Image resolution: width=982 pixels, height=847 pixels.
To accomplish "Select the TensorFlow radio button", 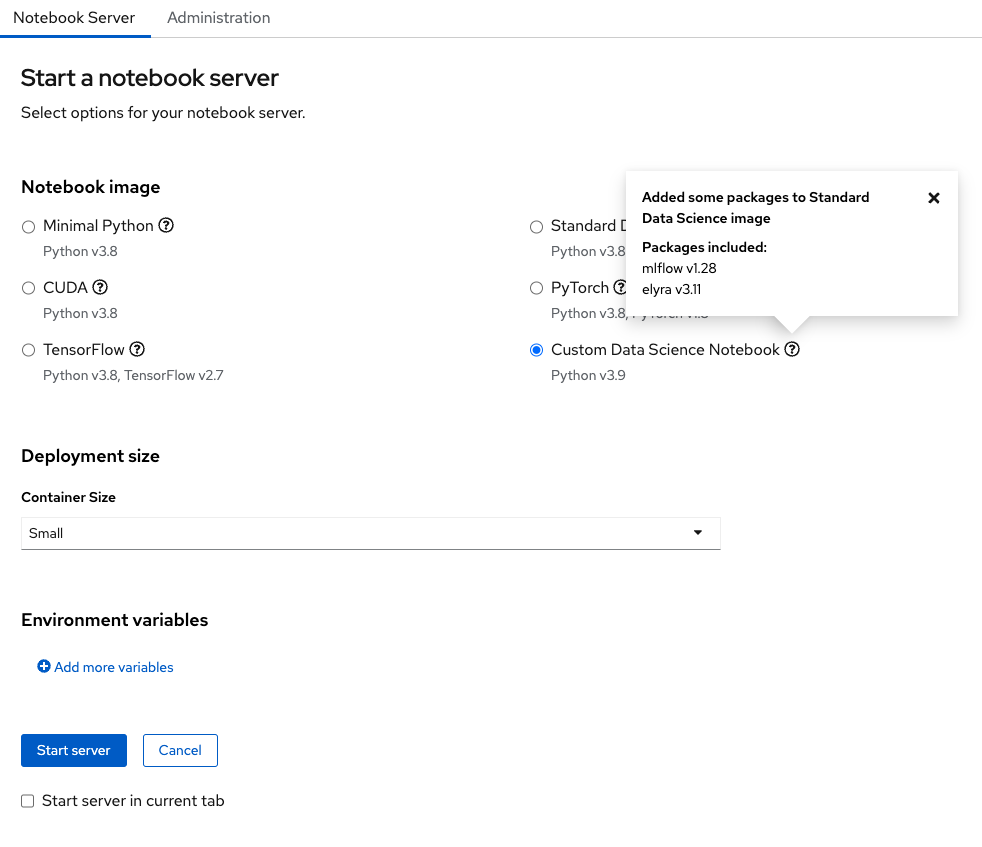I will pyautogui.click(x=28, y=350).
